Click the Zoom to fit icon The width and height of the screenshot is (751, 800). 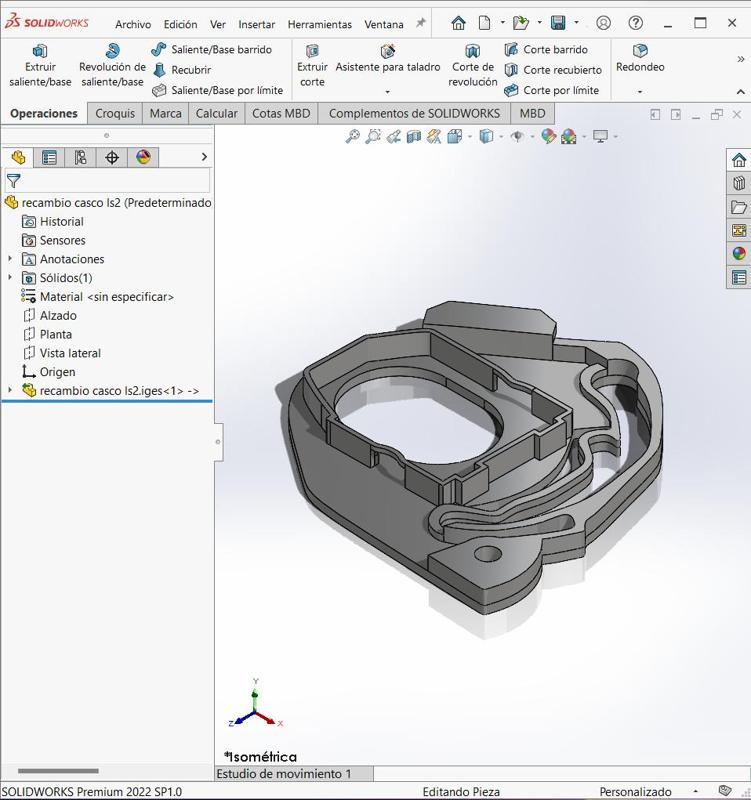353,136
